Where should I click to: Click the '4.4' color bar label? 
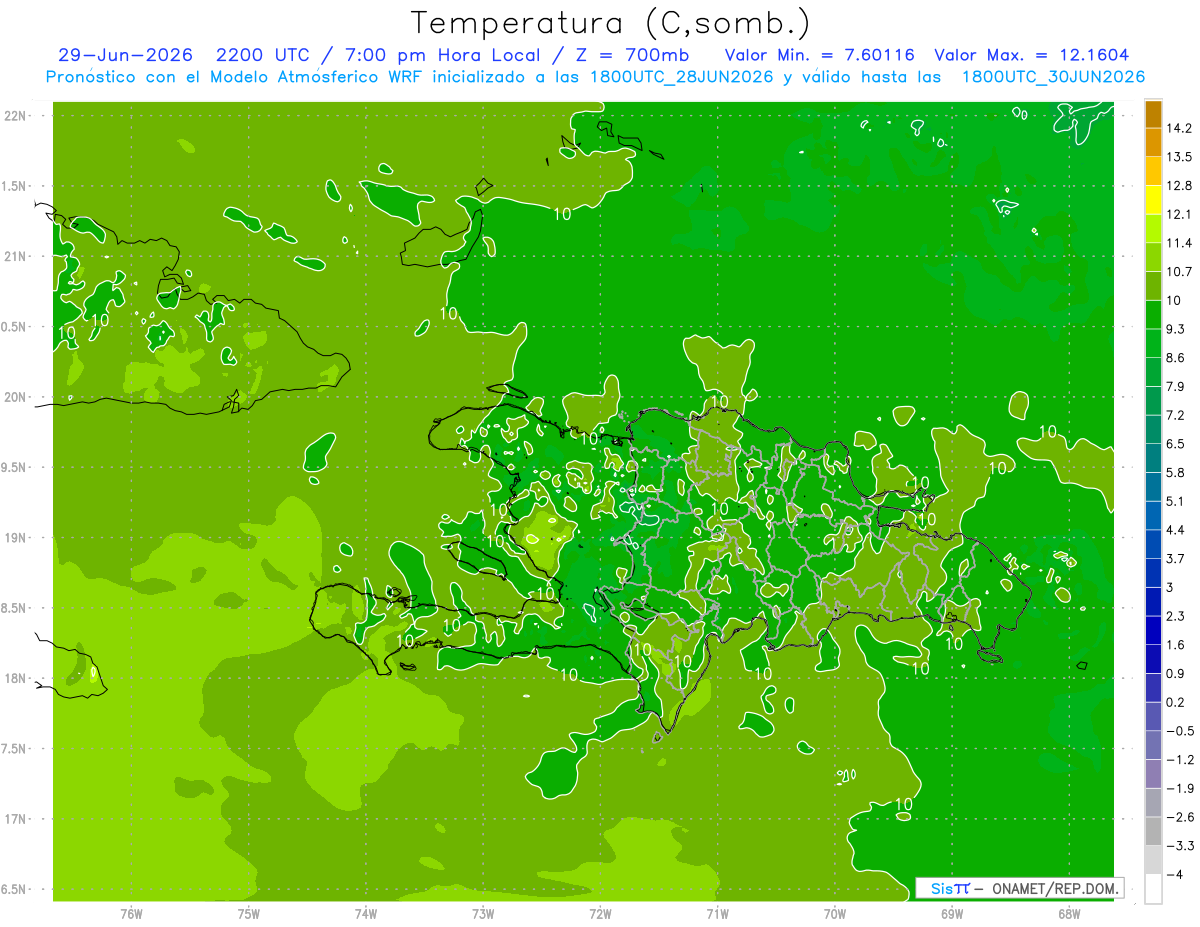click(1176, 529)
